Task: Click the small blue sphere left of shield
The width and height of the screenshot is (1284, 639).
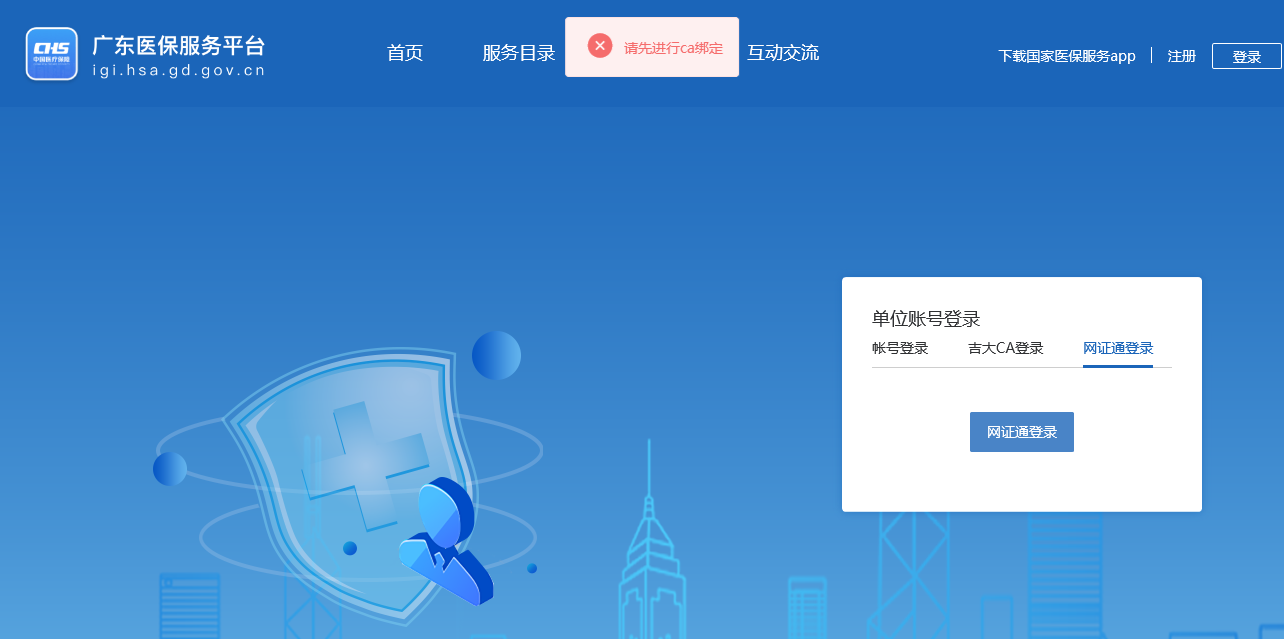Action: point(170,468)
